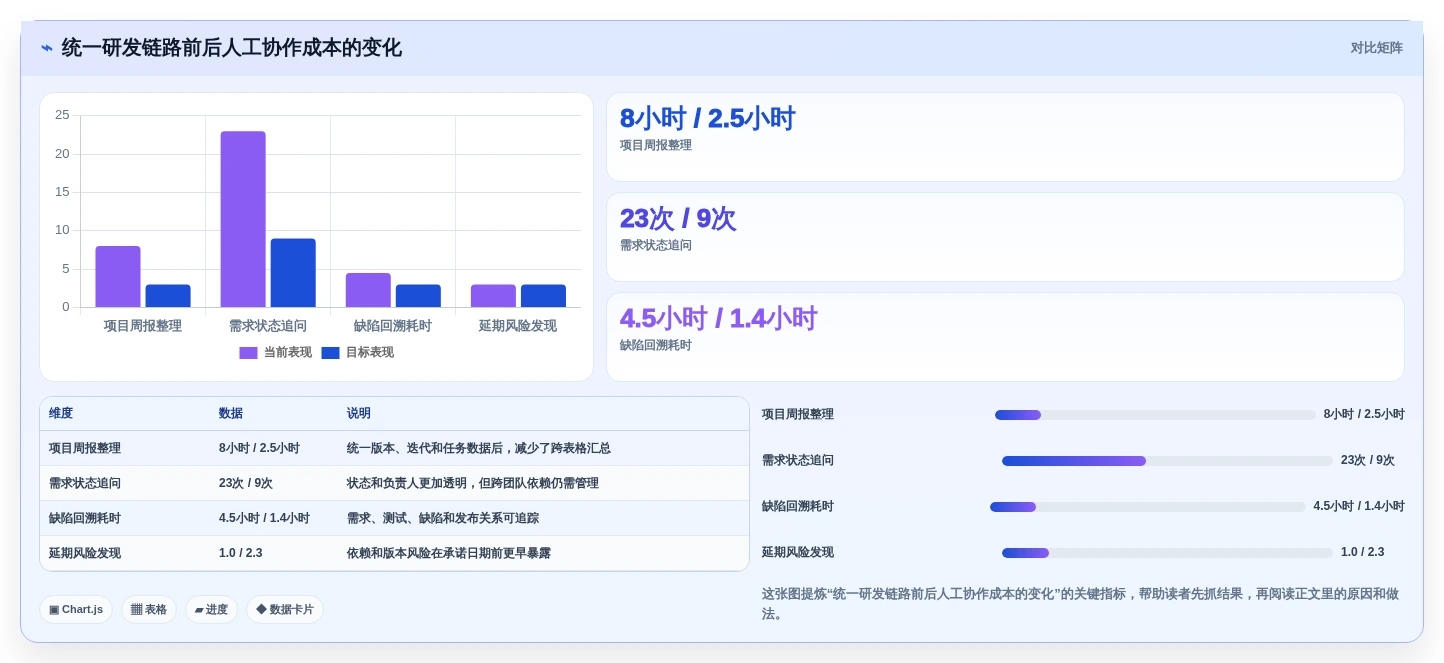This screenshot has width=1444, height=663.
Task: Click the 23次 / 9次 value beside the progress bar
Action: [x=1368, y=461]
